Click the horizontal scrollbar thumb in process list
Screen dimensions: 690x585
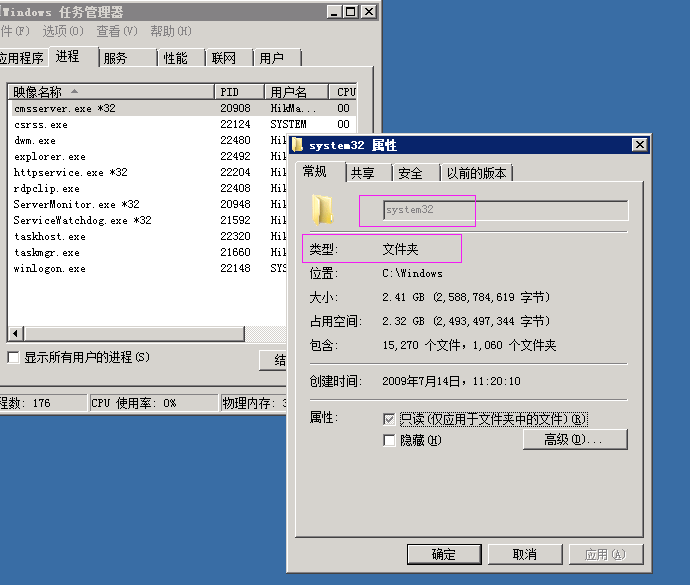134,334
